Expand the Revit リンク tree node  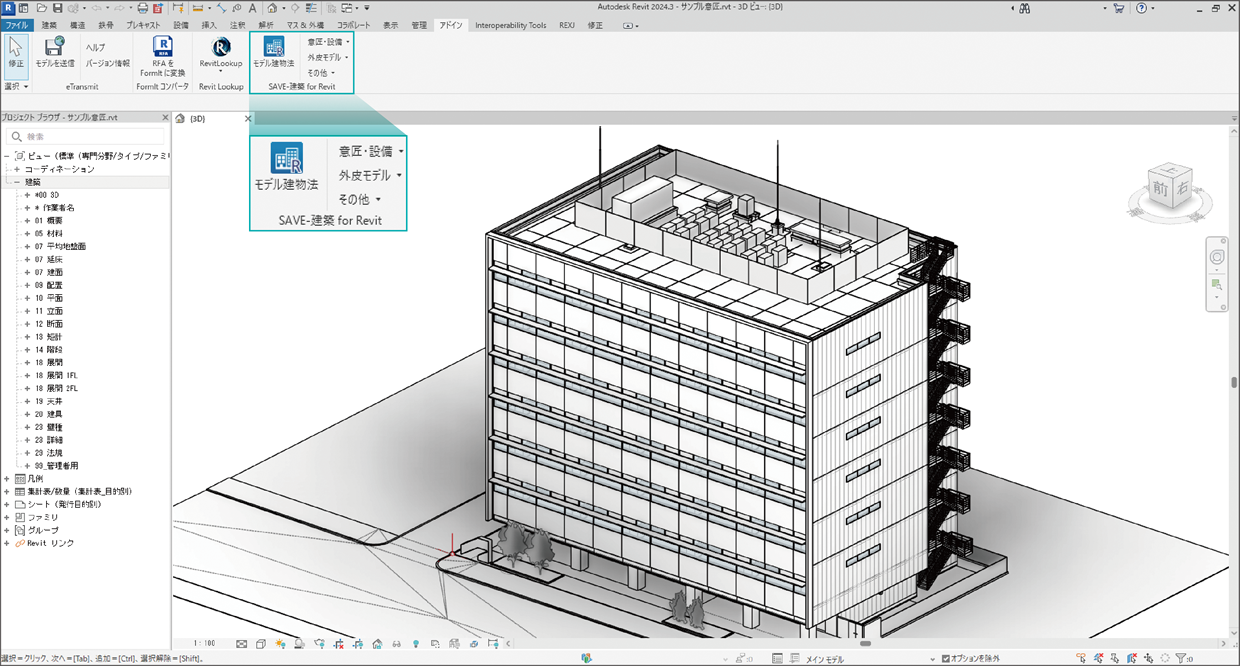(7, 543)
